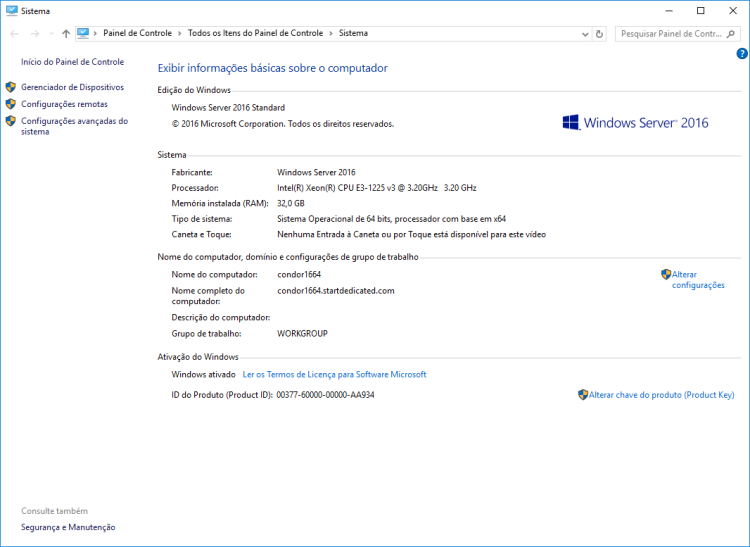The height and width of the screenshot is (547, 750).
Task: Click the Sistema window title icon
Action: tap(11, 11)
